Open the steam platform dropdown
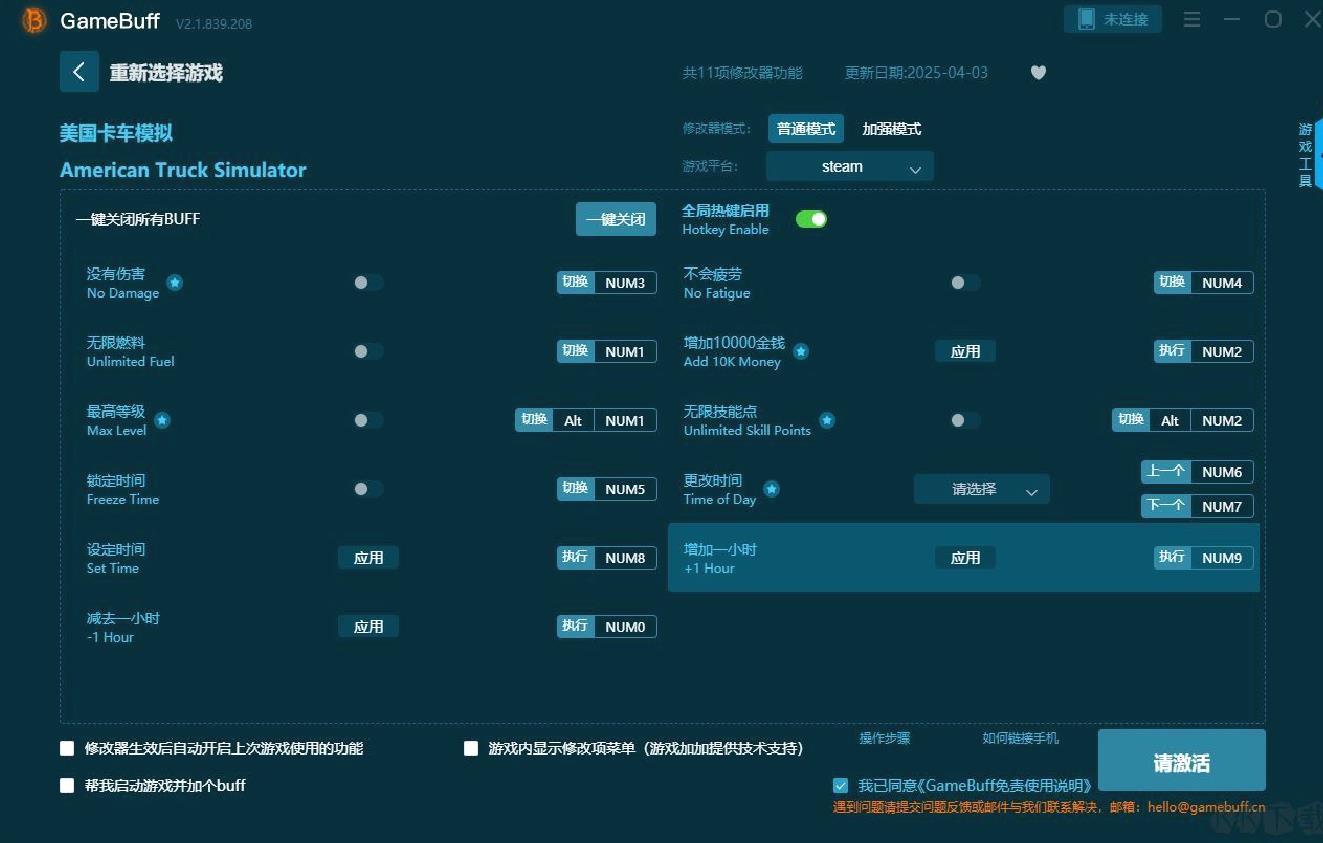 (x=850, y=167)
